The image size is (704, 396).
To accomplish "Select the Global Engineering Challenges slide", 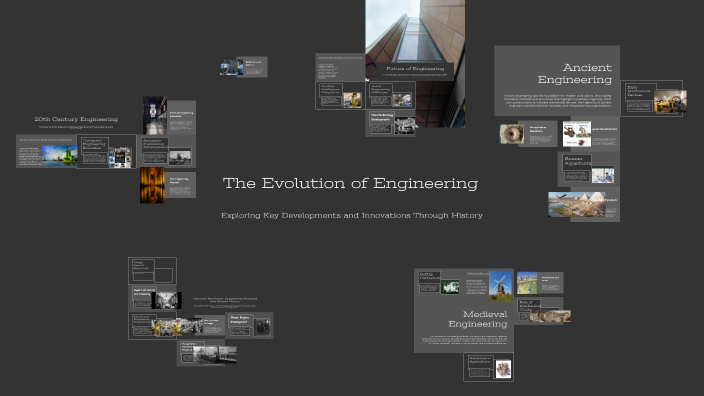I will point(391,95).
